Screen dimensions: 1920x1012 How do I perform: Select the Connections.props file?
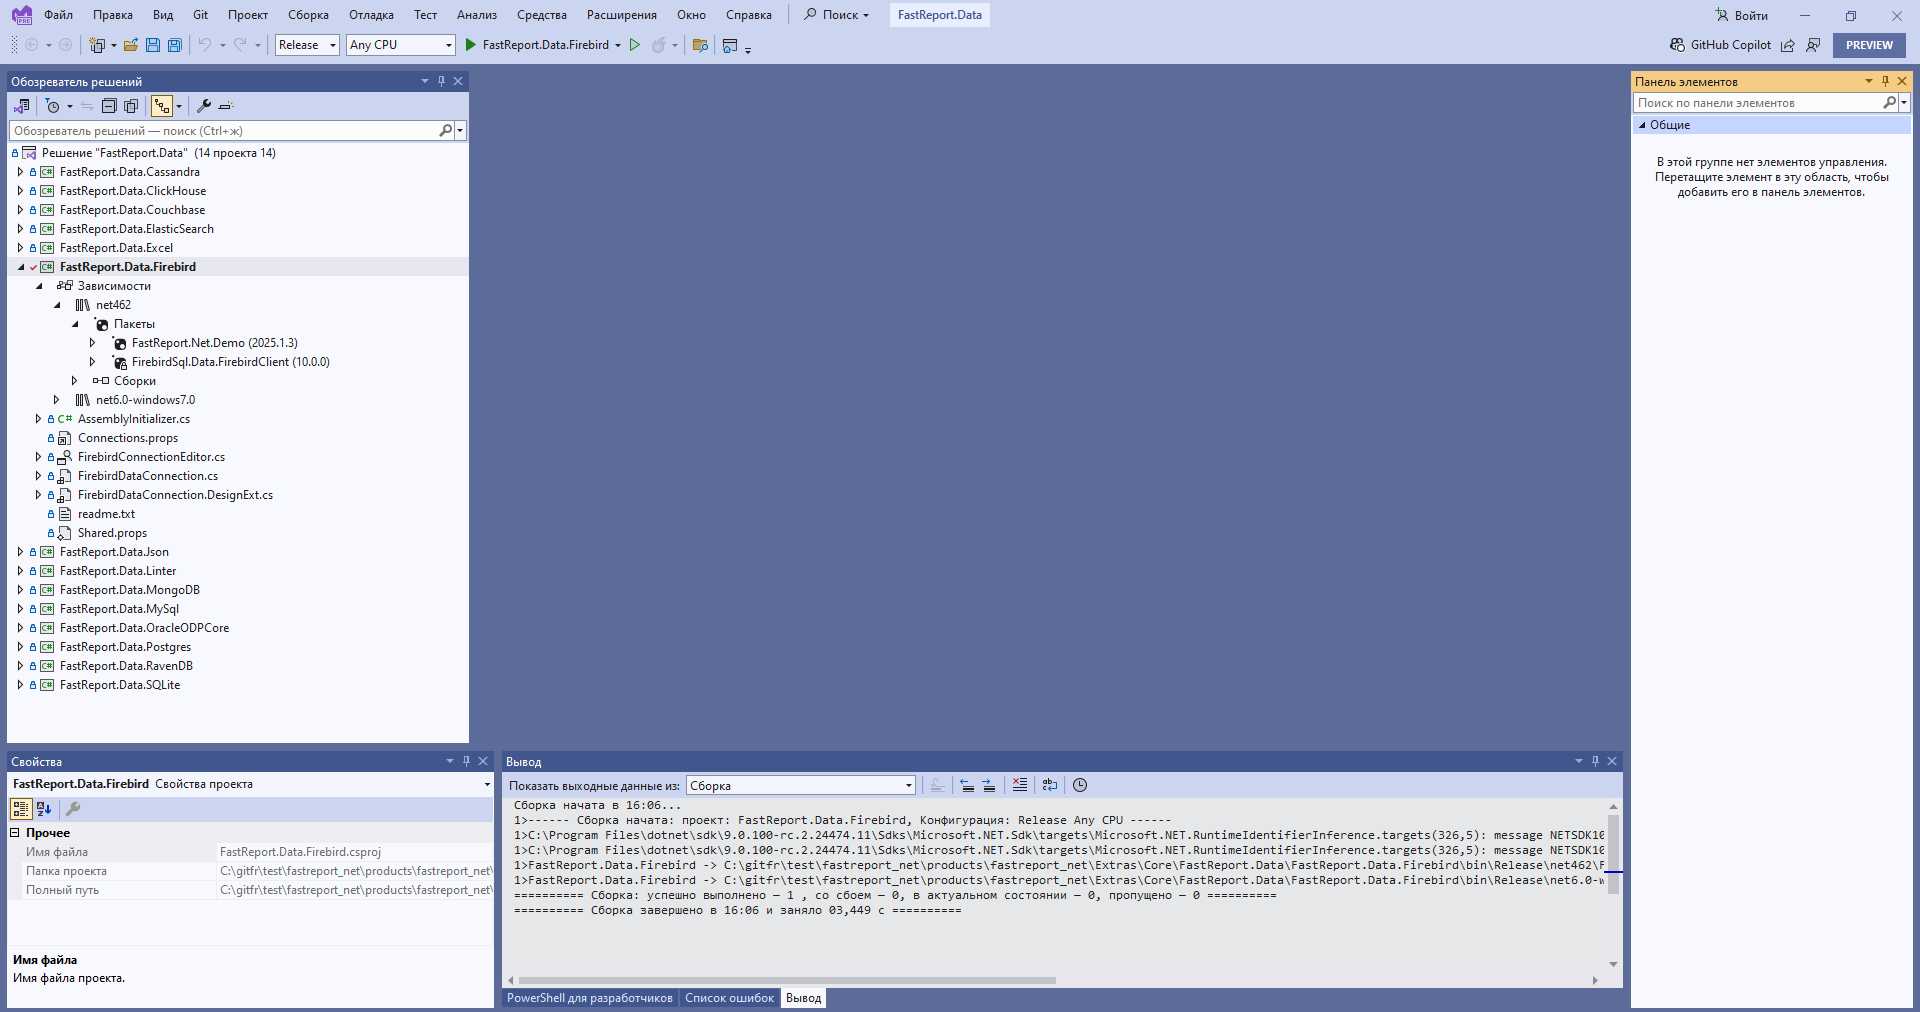point(128,438)
